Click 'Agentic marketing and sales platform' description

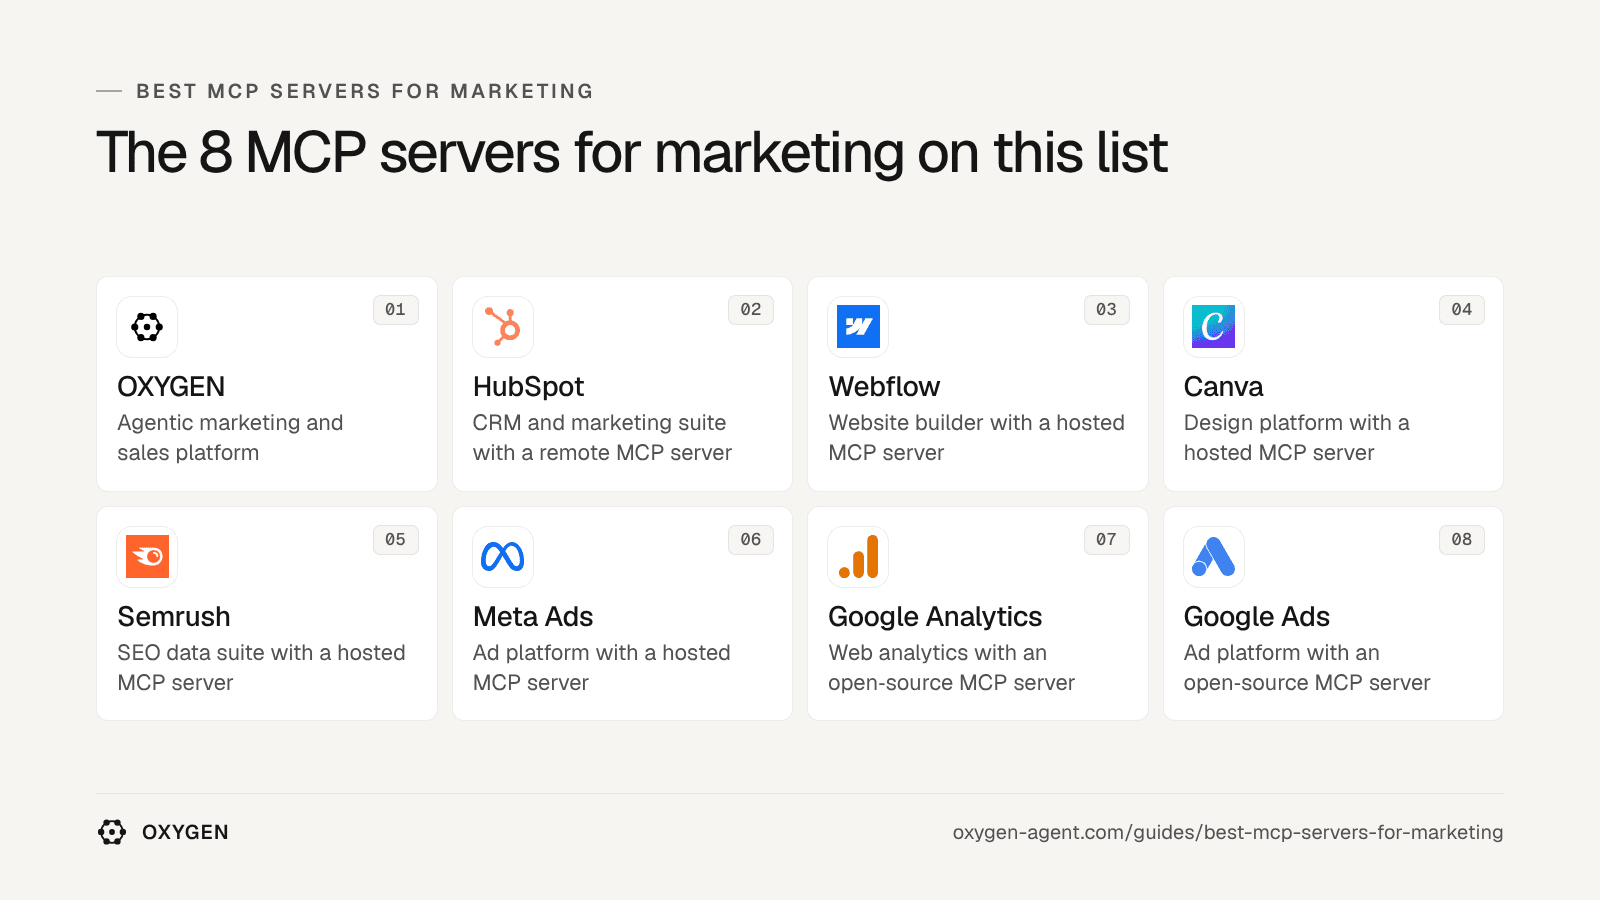[230, 438]
